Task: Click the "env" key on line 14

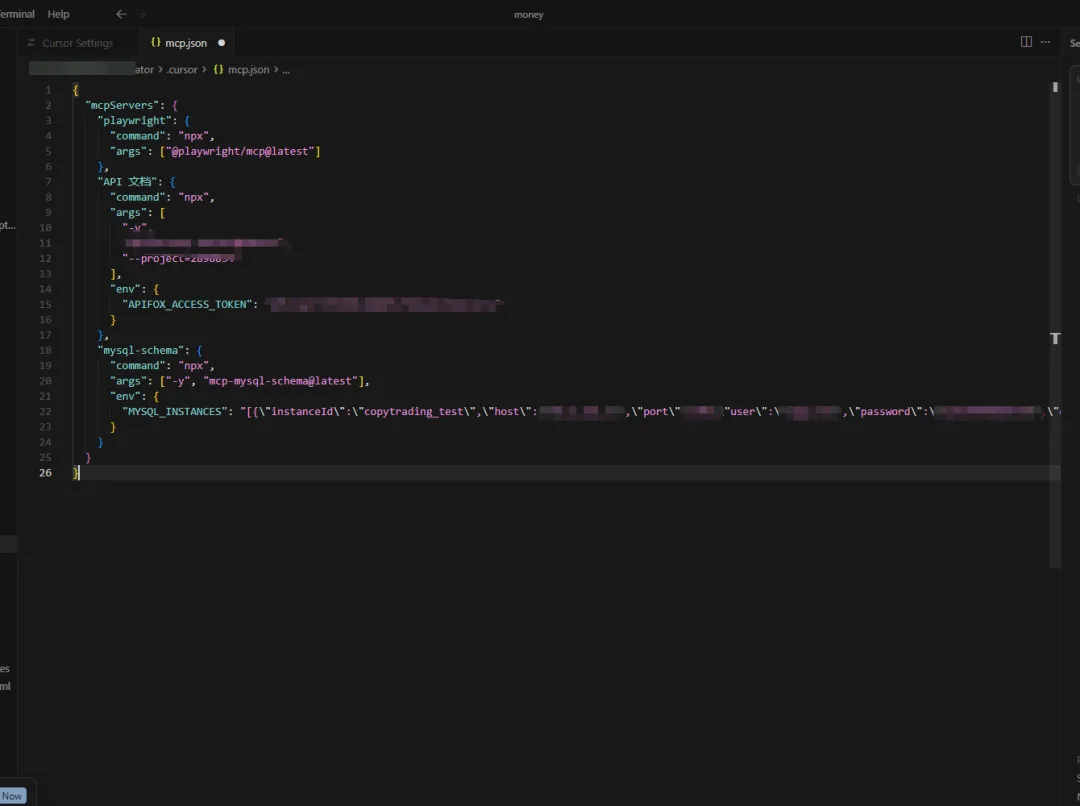Action: click(x=125, y=289)
